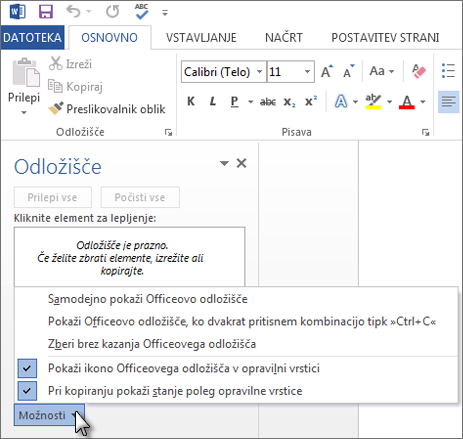Open the POSTAVITEV STRANI tab
Image resolution: width=463 pixels, height=439 pixels.
[x=385, y=37]
